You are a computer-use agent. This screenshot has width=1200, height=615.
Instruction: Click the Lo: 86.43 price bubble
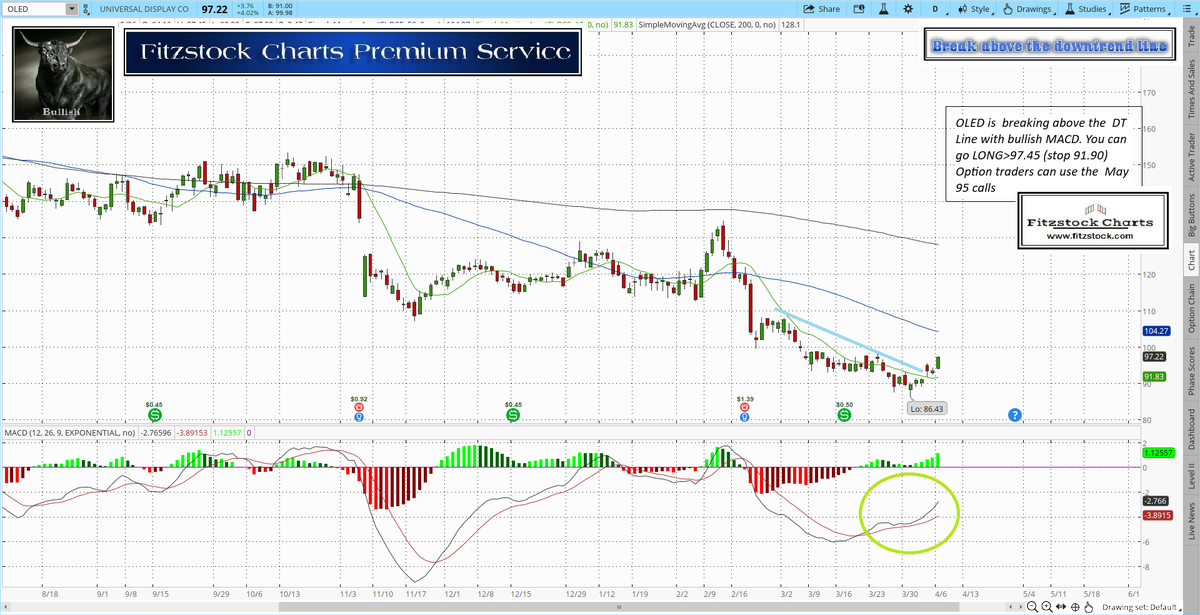(x=926, y=408)
